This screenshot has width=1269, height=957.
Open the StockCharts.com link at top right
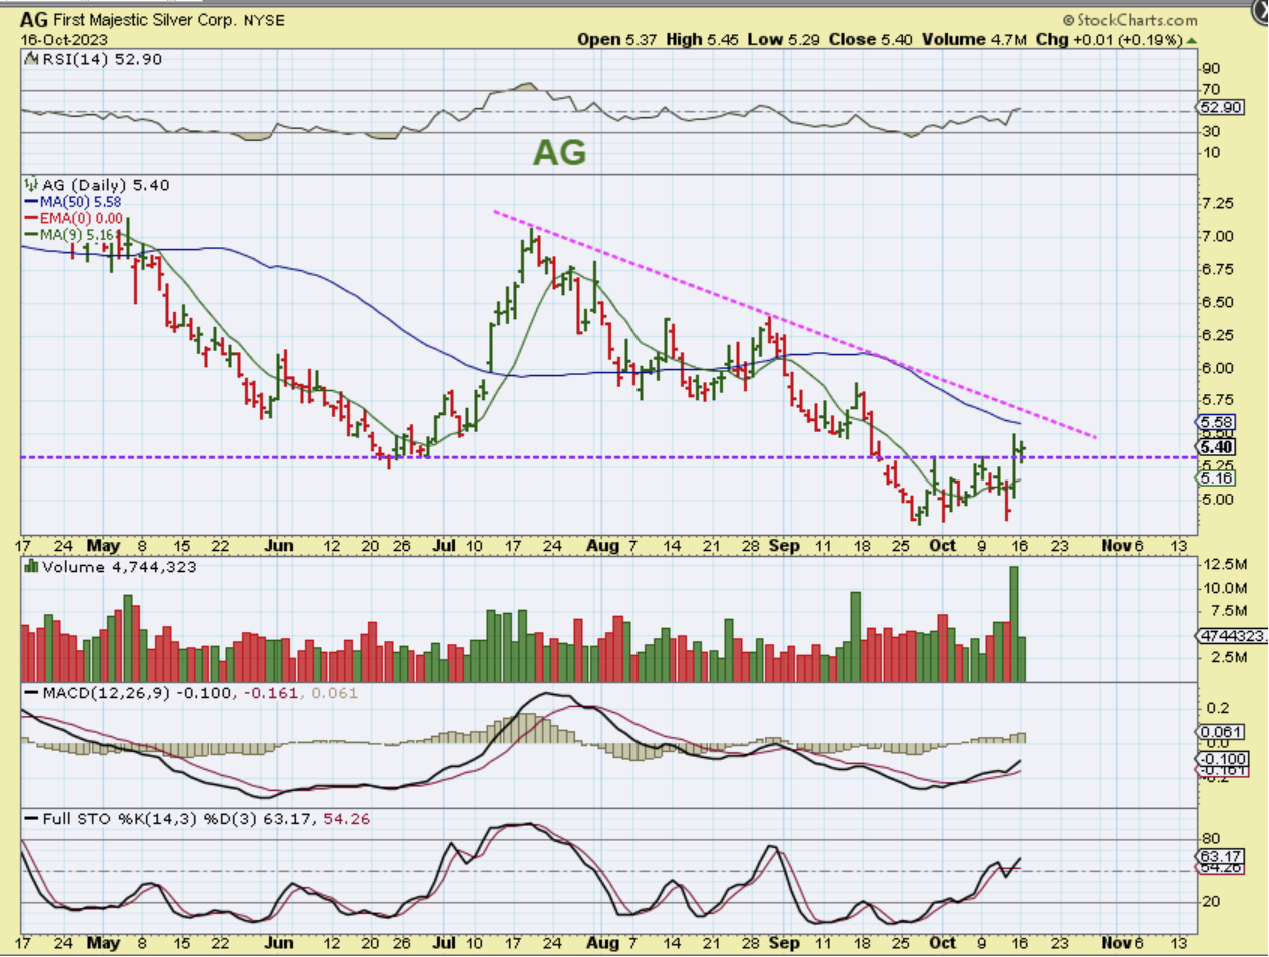click(1130, 20)
